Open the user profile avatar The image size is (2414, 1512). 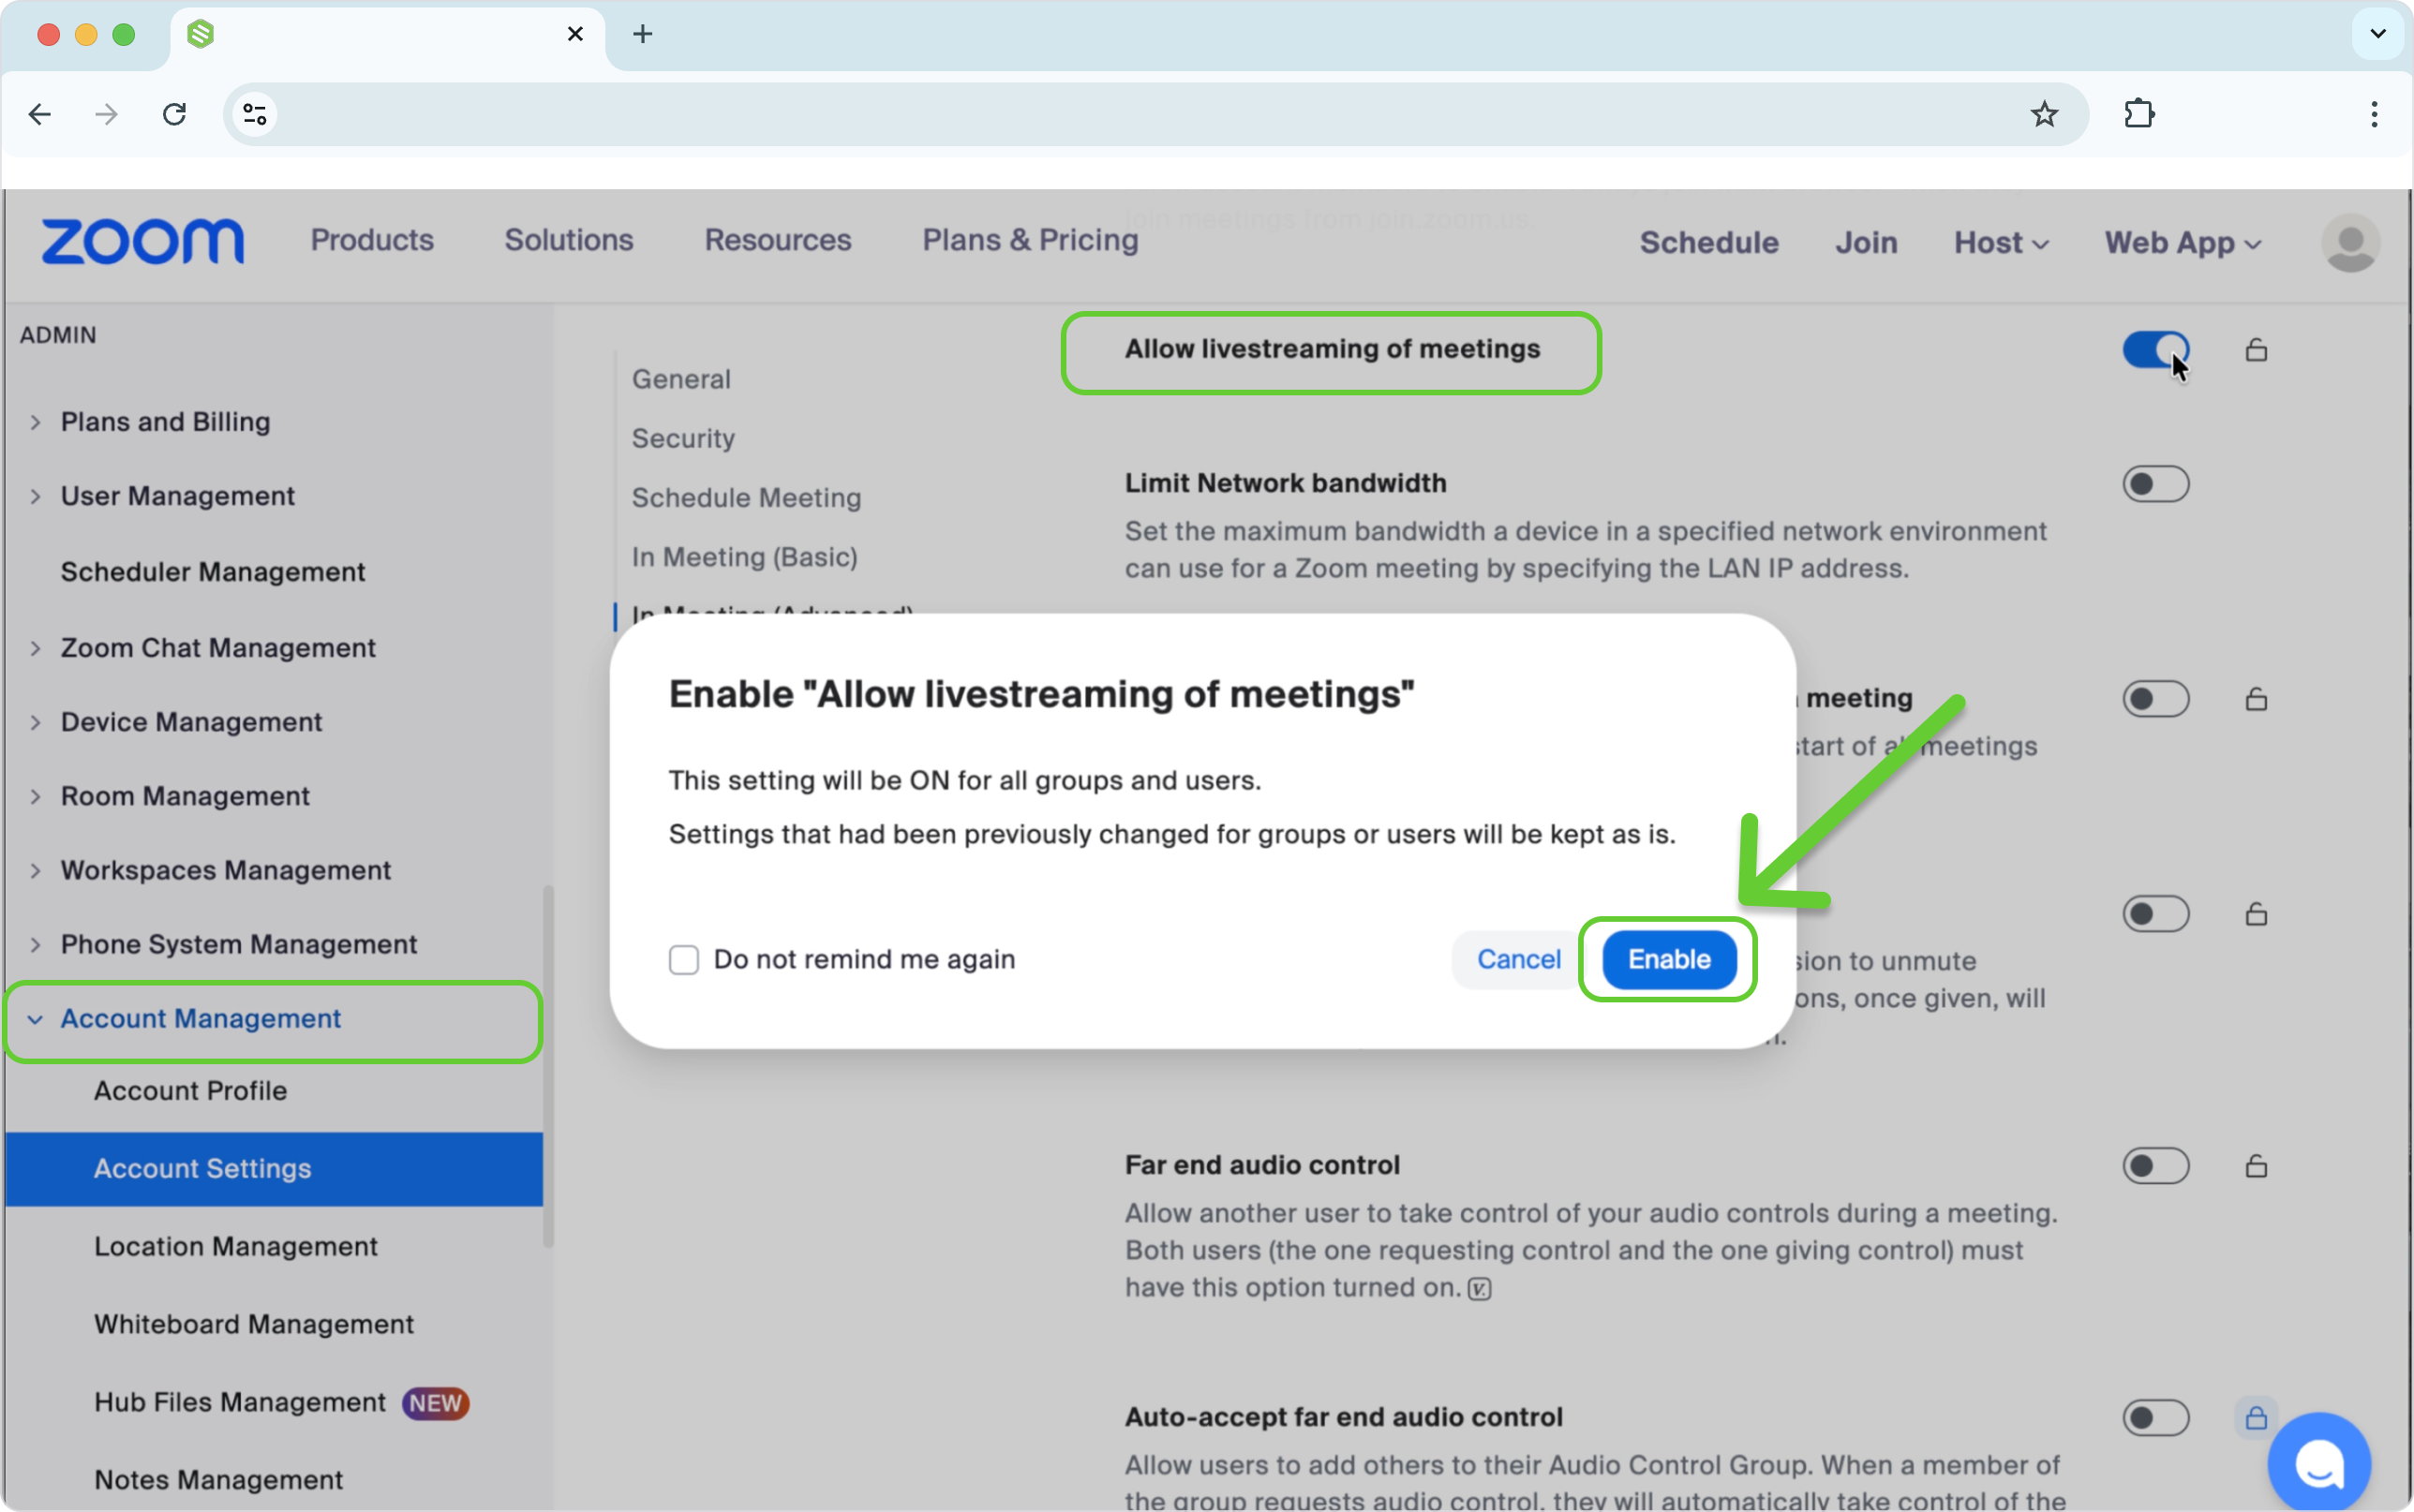coord(2350,243)
